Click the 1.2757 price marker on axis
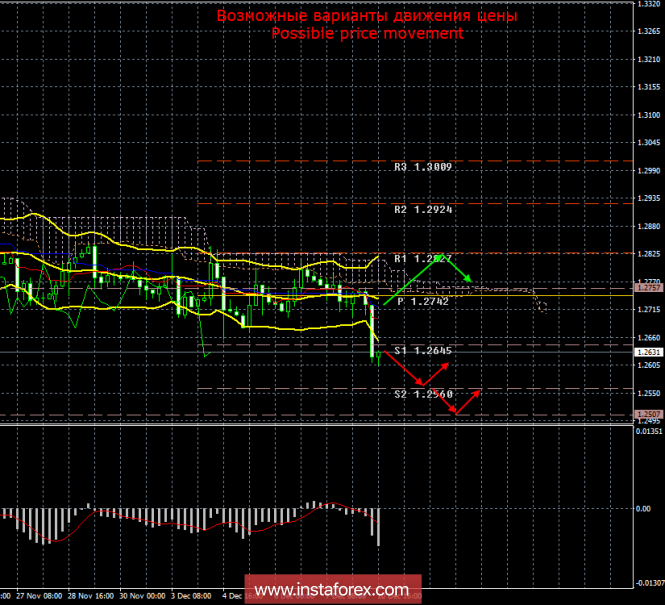This screenshot has width=665, height=605. (647, 287)
